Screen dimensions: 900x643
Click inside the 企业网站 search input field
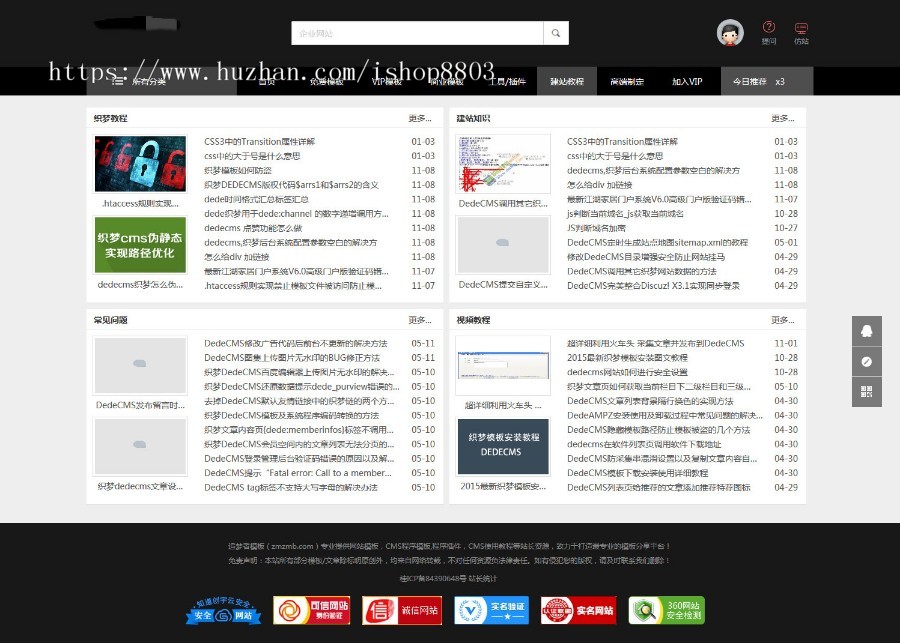pyautogui.click(x=420, y=32)
